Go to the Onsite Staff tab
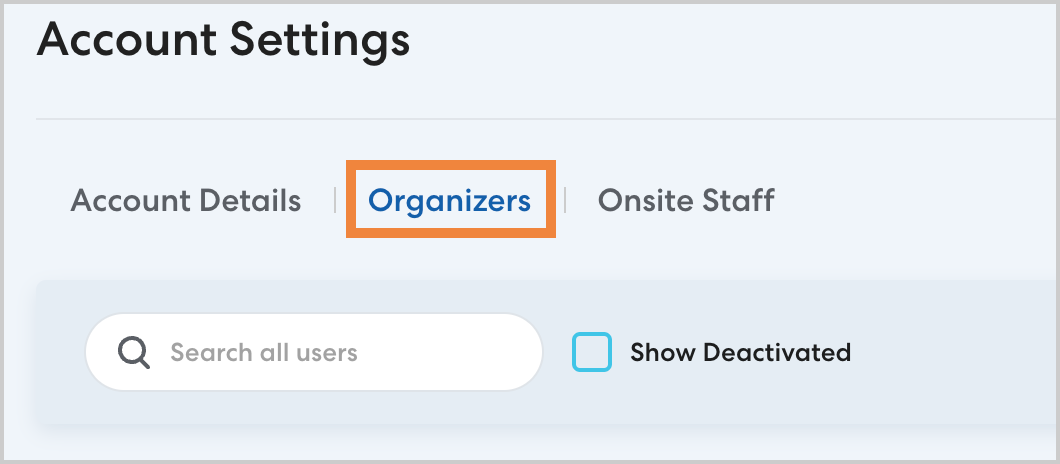This screenshot has height=464, width=1060. pos(686,200)
